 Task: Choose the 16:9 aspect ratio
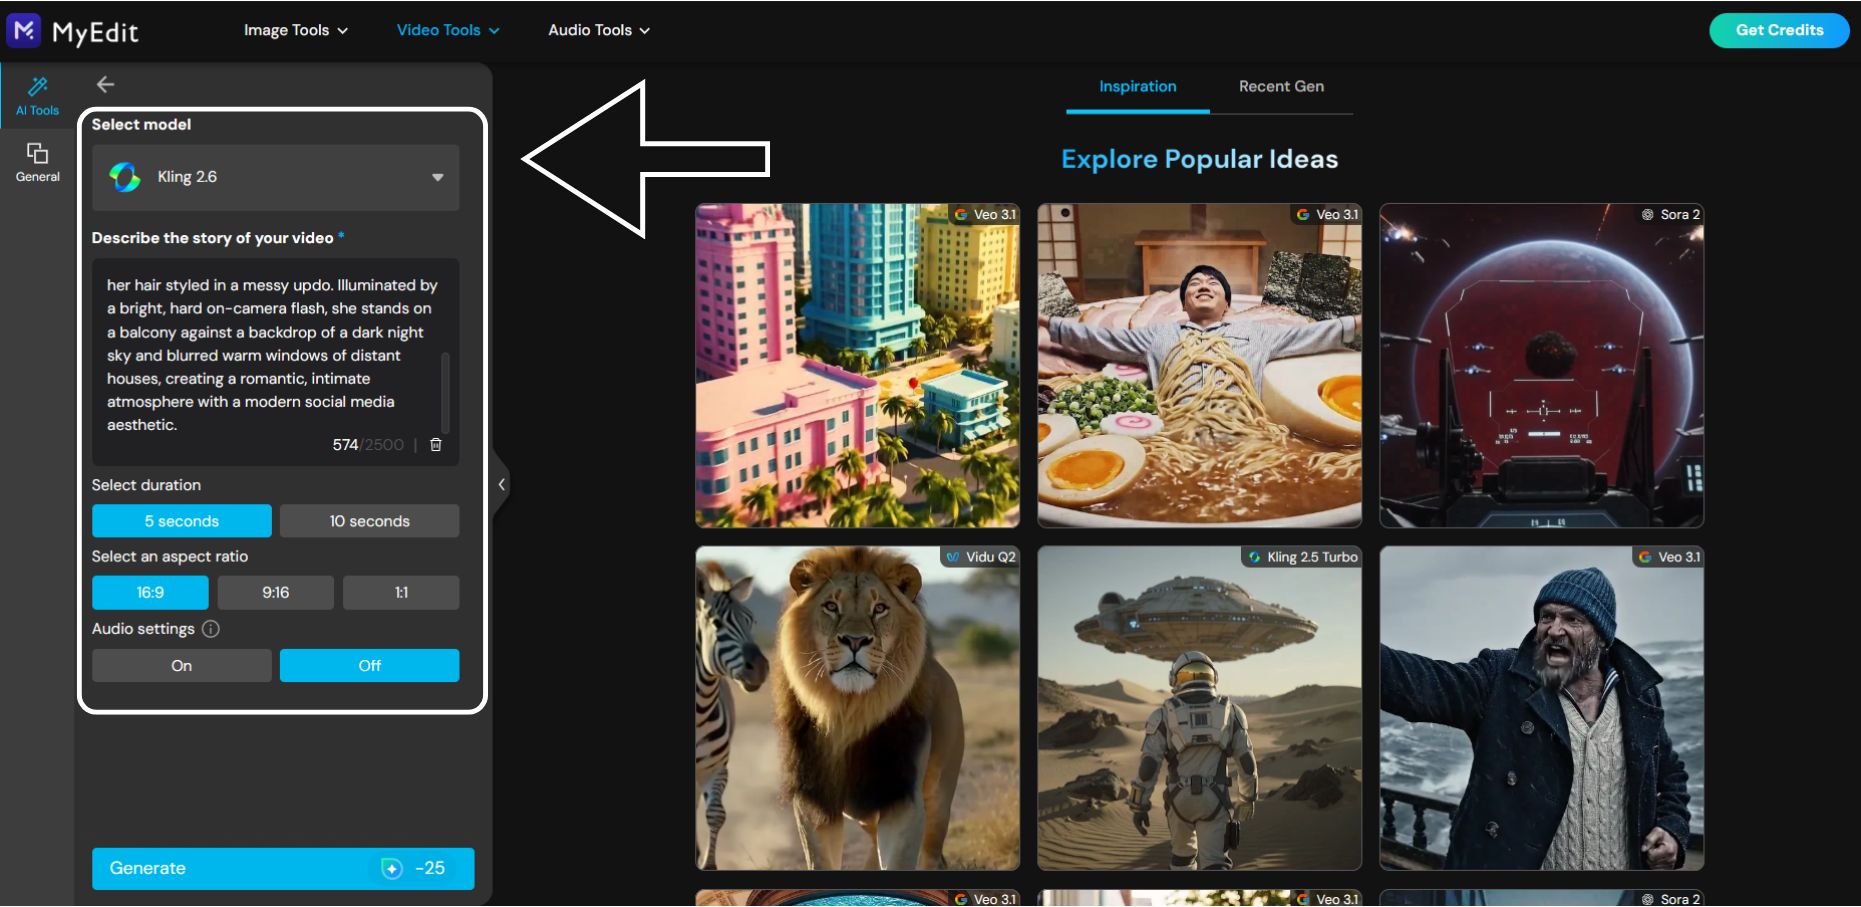tap(150, 593)
